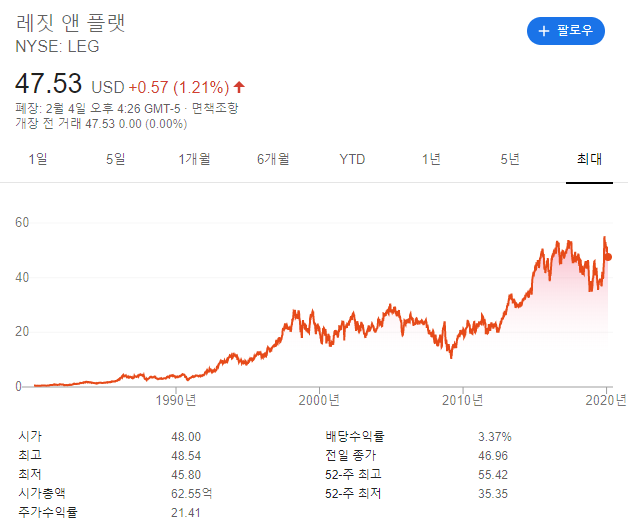
Task: Click the 52-주 최저 value 35.35
Action: (493, 494)
